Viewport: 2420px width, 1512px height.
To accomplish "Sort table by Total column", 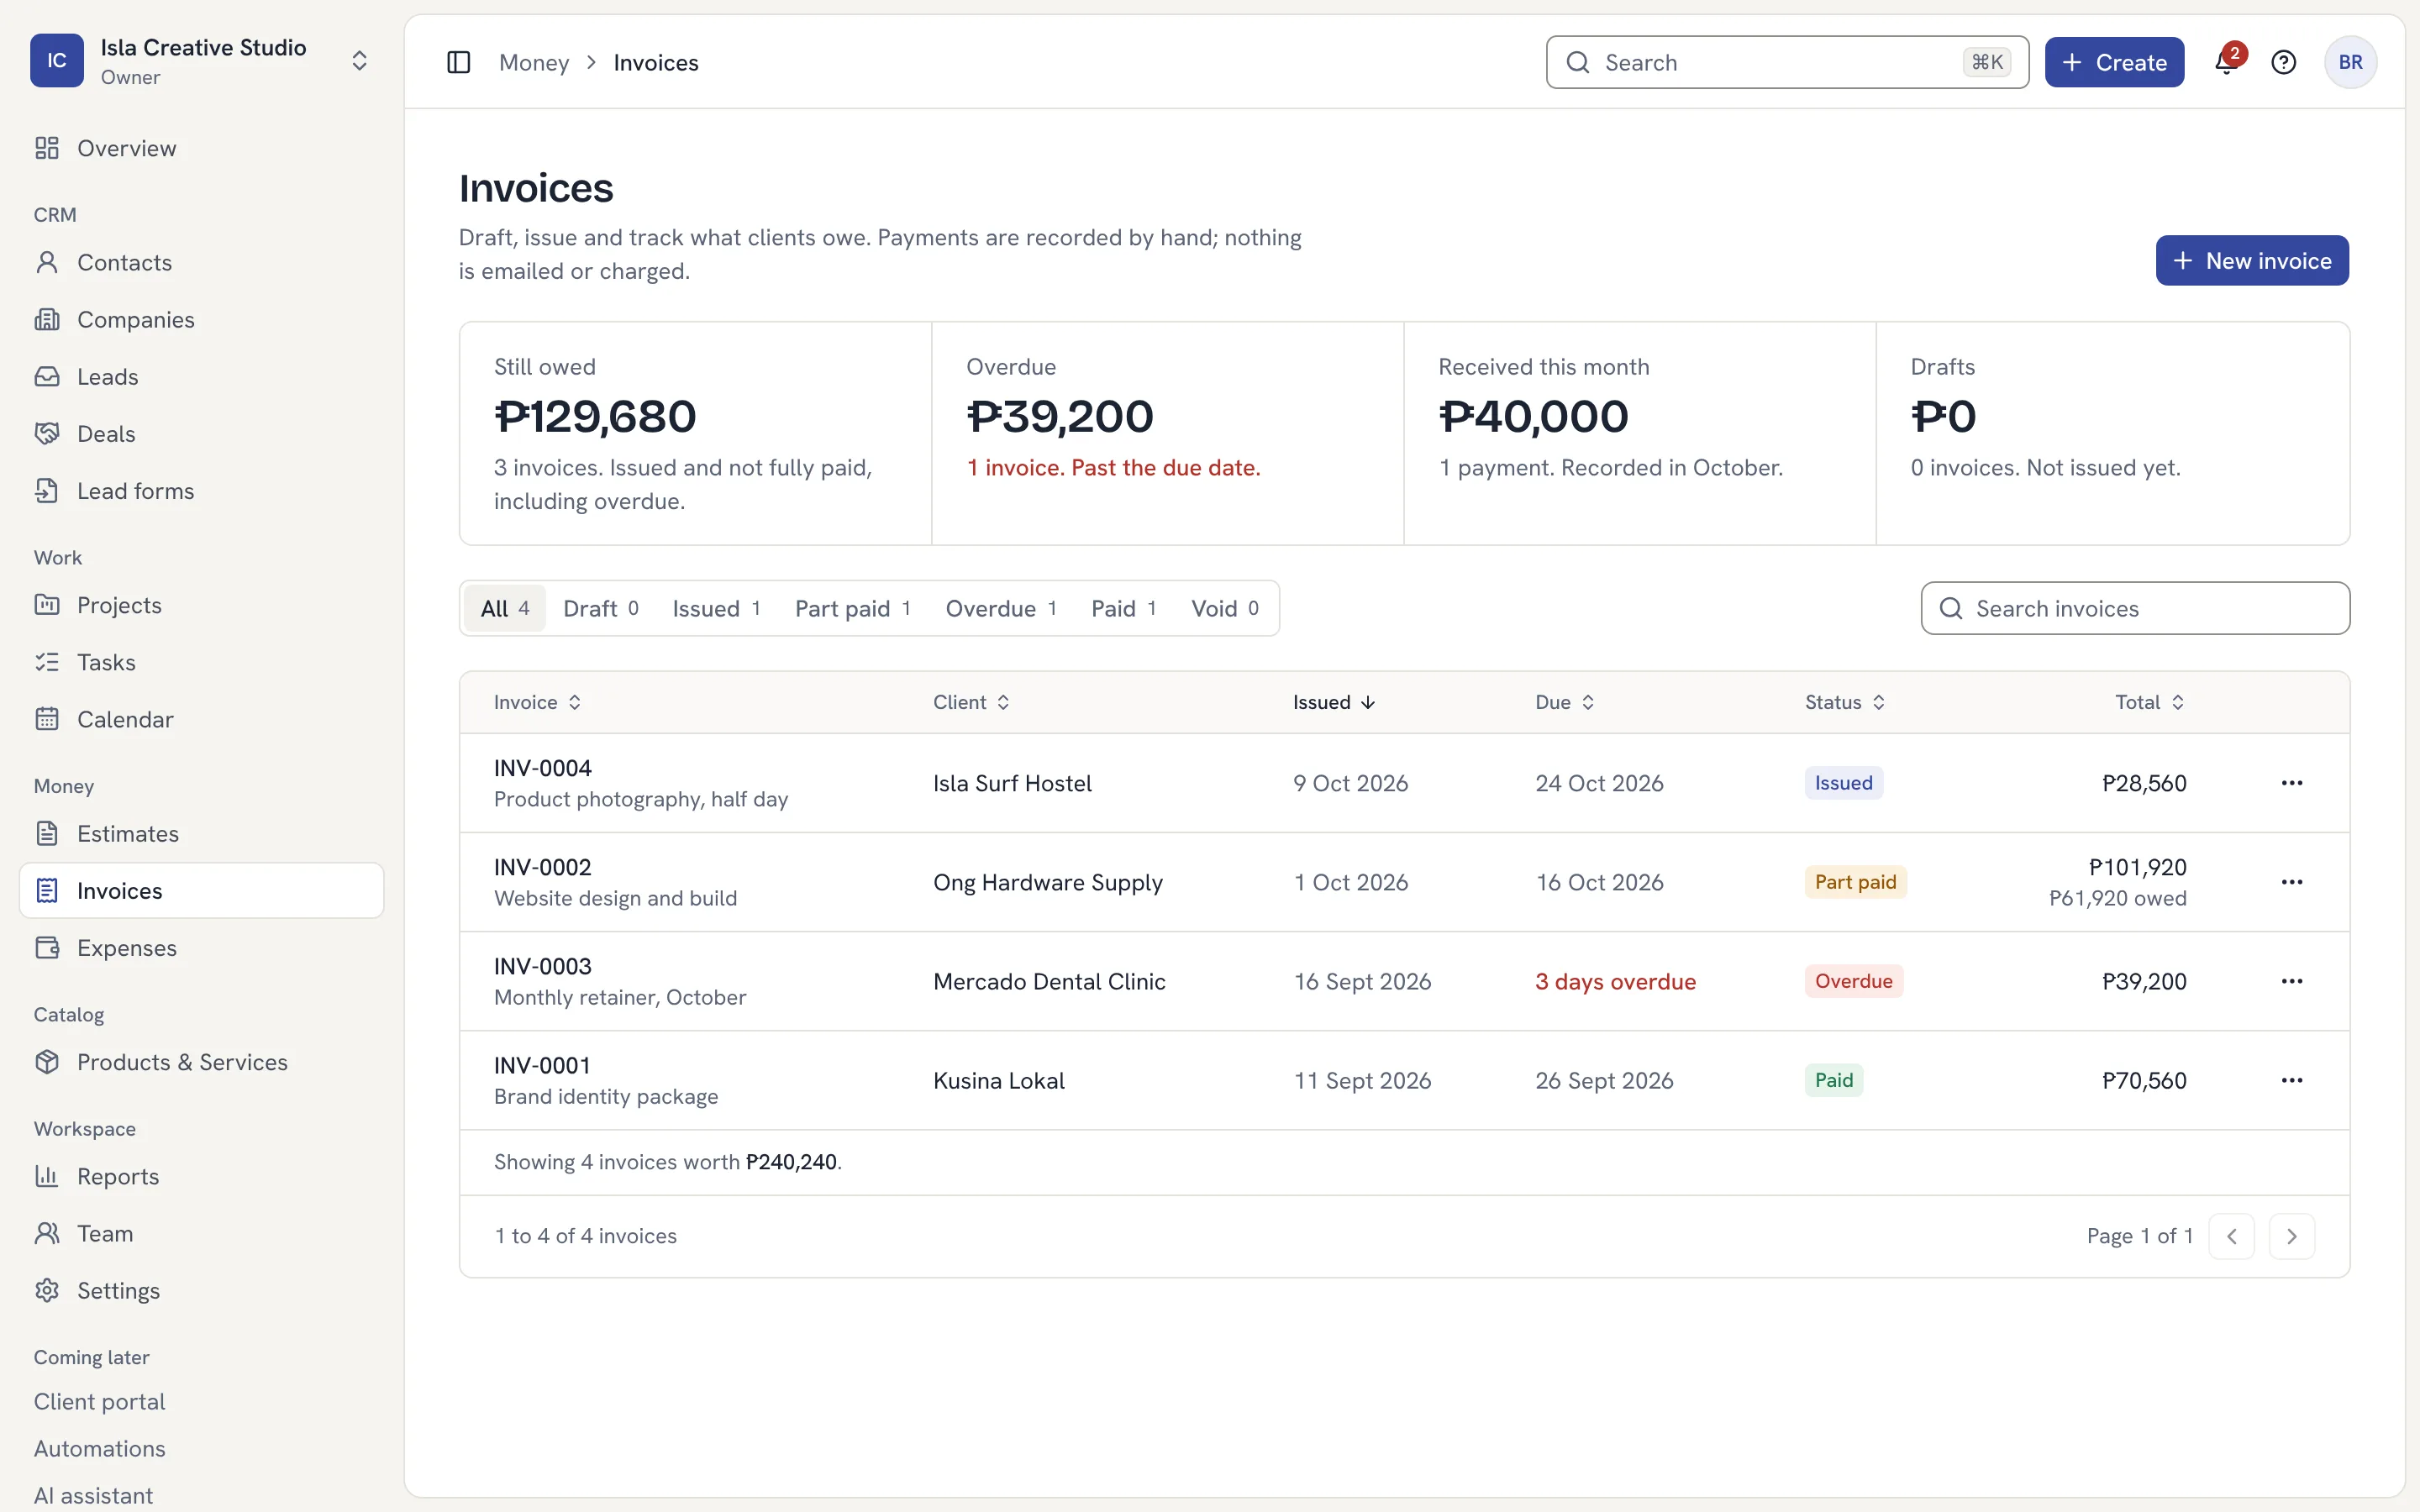I will tap(2150, 702).
